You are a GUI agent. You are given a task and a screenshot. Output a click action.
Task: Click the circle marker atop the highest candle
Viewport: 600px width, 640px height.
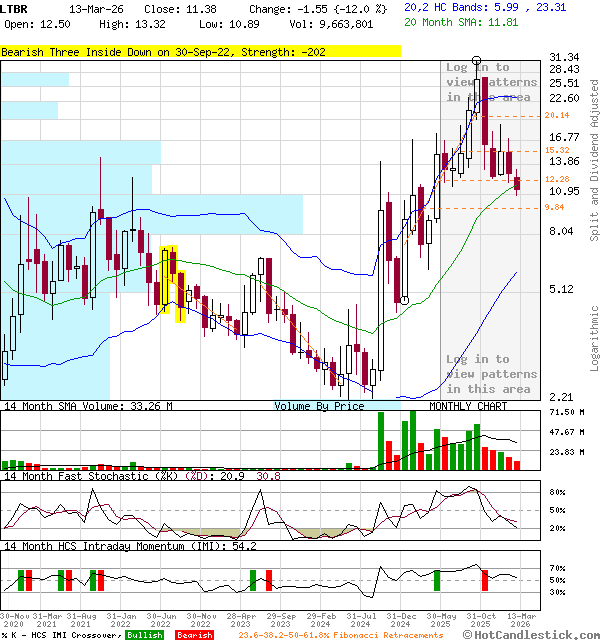tap(476, 61)
